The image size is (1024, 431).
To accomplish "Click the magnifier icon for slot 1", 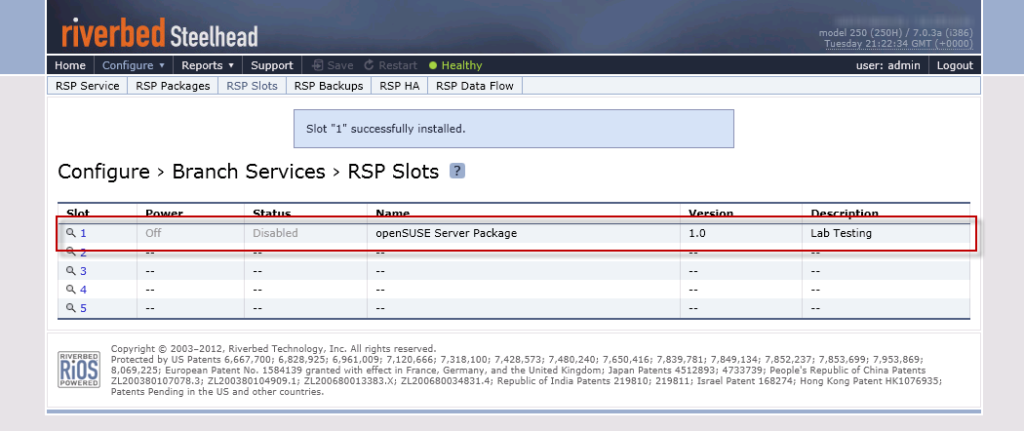I will (71, 232).
